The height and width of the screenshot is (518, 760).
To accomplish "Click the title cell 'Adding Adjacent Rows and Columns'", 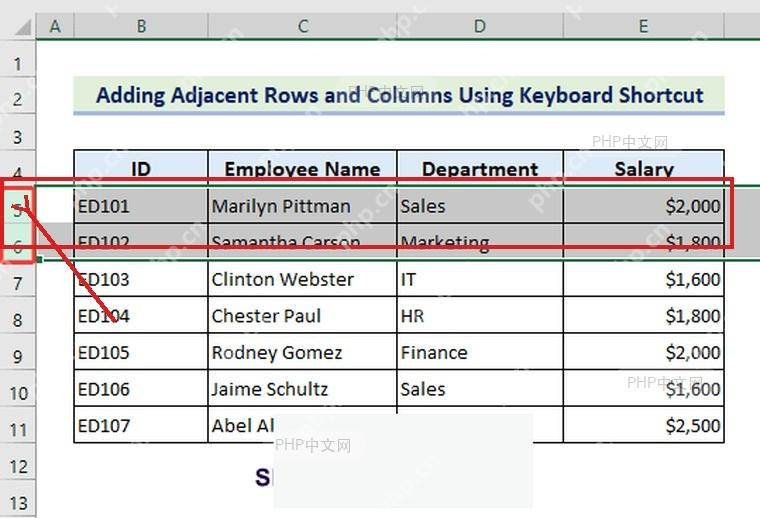I will point(399,95).
